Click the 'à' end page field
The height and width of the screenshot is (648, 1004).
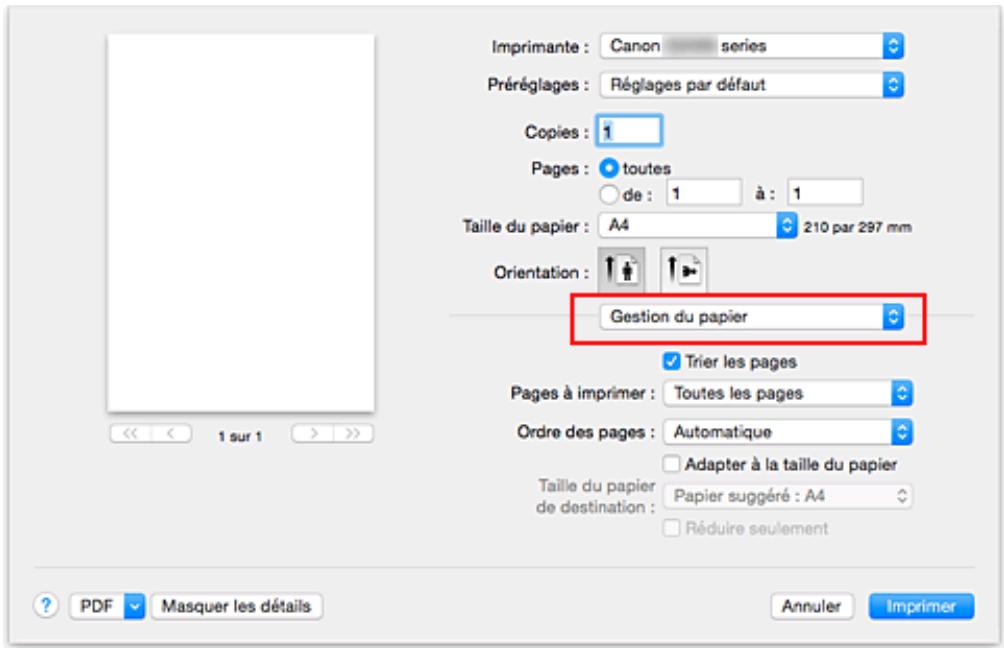(x=825, y=193)
